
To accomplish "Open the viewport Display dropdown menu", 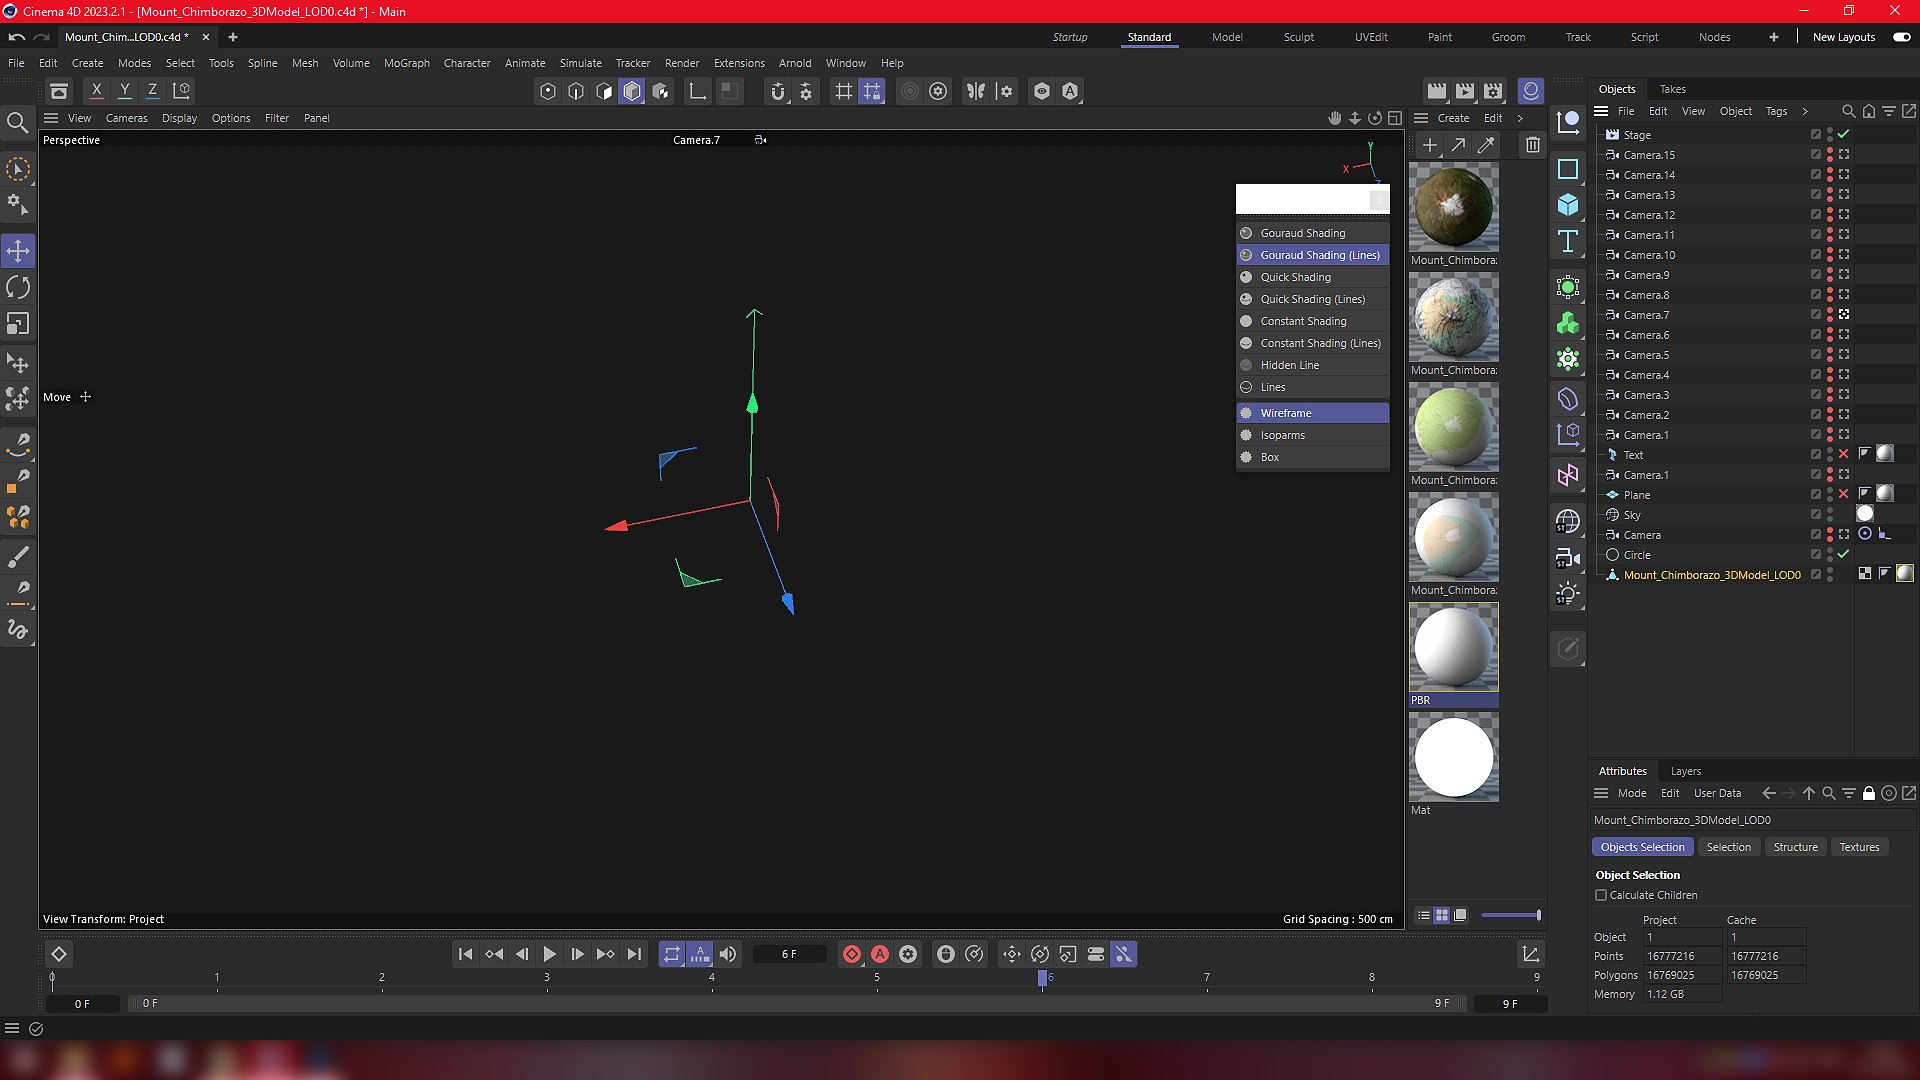I will [179, 118].
